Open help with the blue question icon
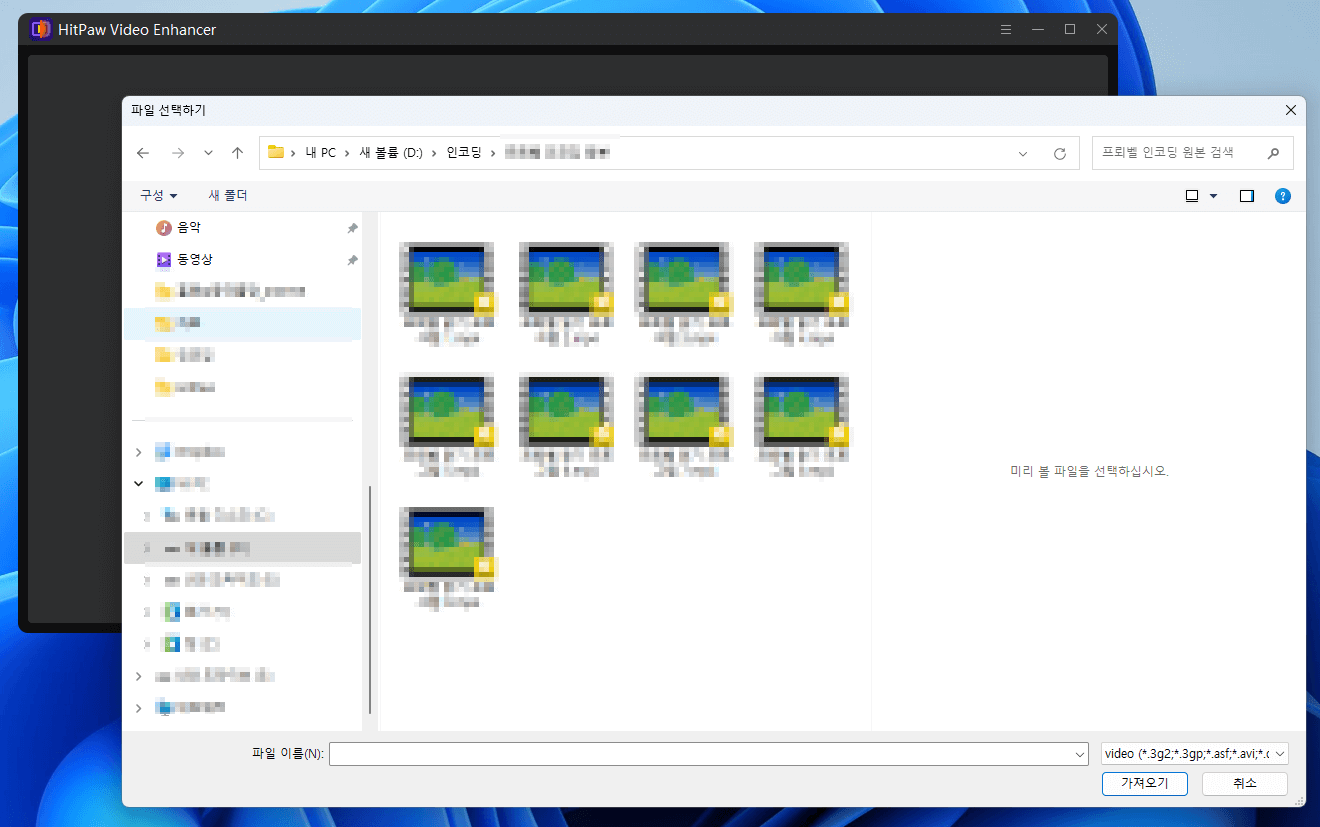Screen dimensions: 1320x827 (x=1283, y=196)
